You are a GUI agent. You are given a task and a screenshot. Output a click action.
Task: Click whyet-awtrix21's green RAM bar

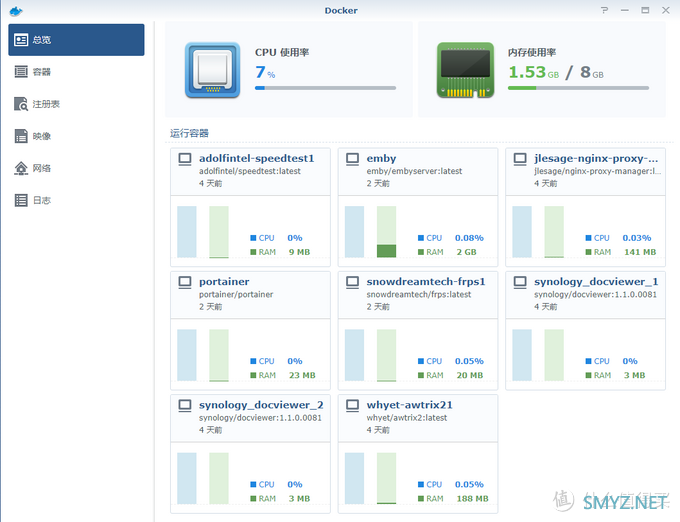pyautogui.click(x=386, y=478)
